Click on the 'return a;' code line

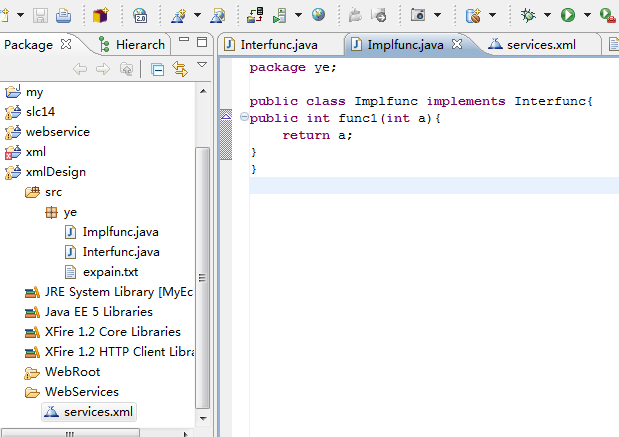click(317, 135)
